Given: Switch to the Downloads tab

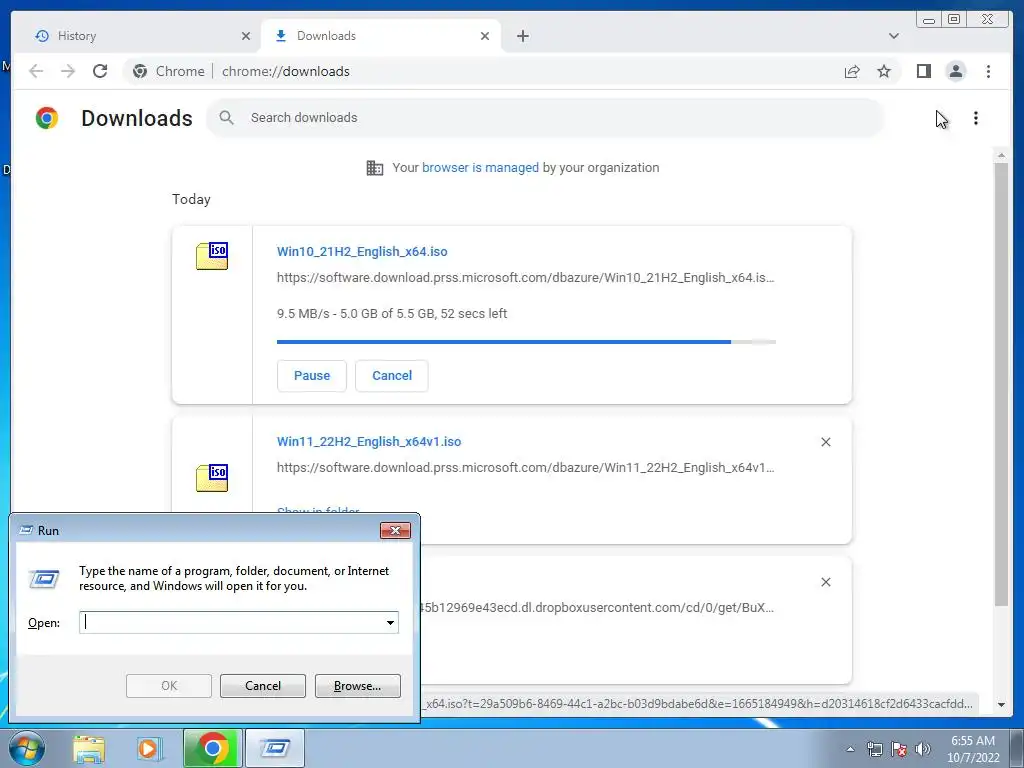Looking at the screenshot, I should [381, 36].
